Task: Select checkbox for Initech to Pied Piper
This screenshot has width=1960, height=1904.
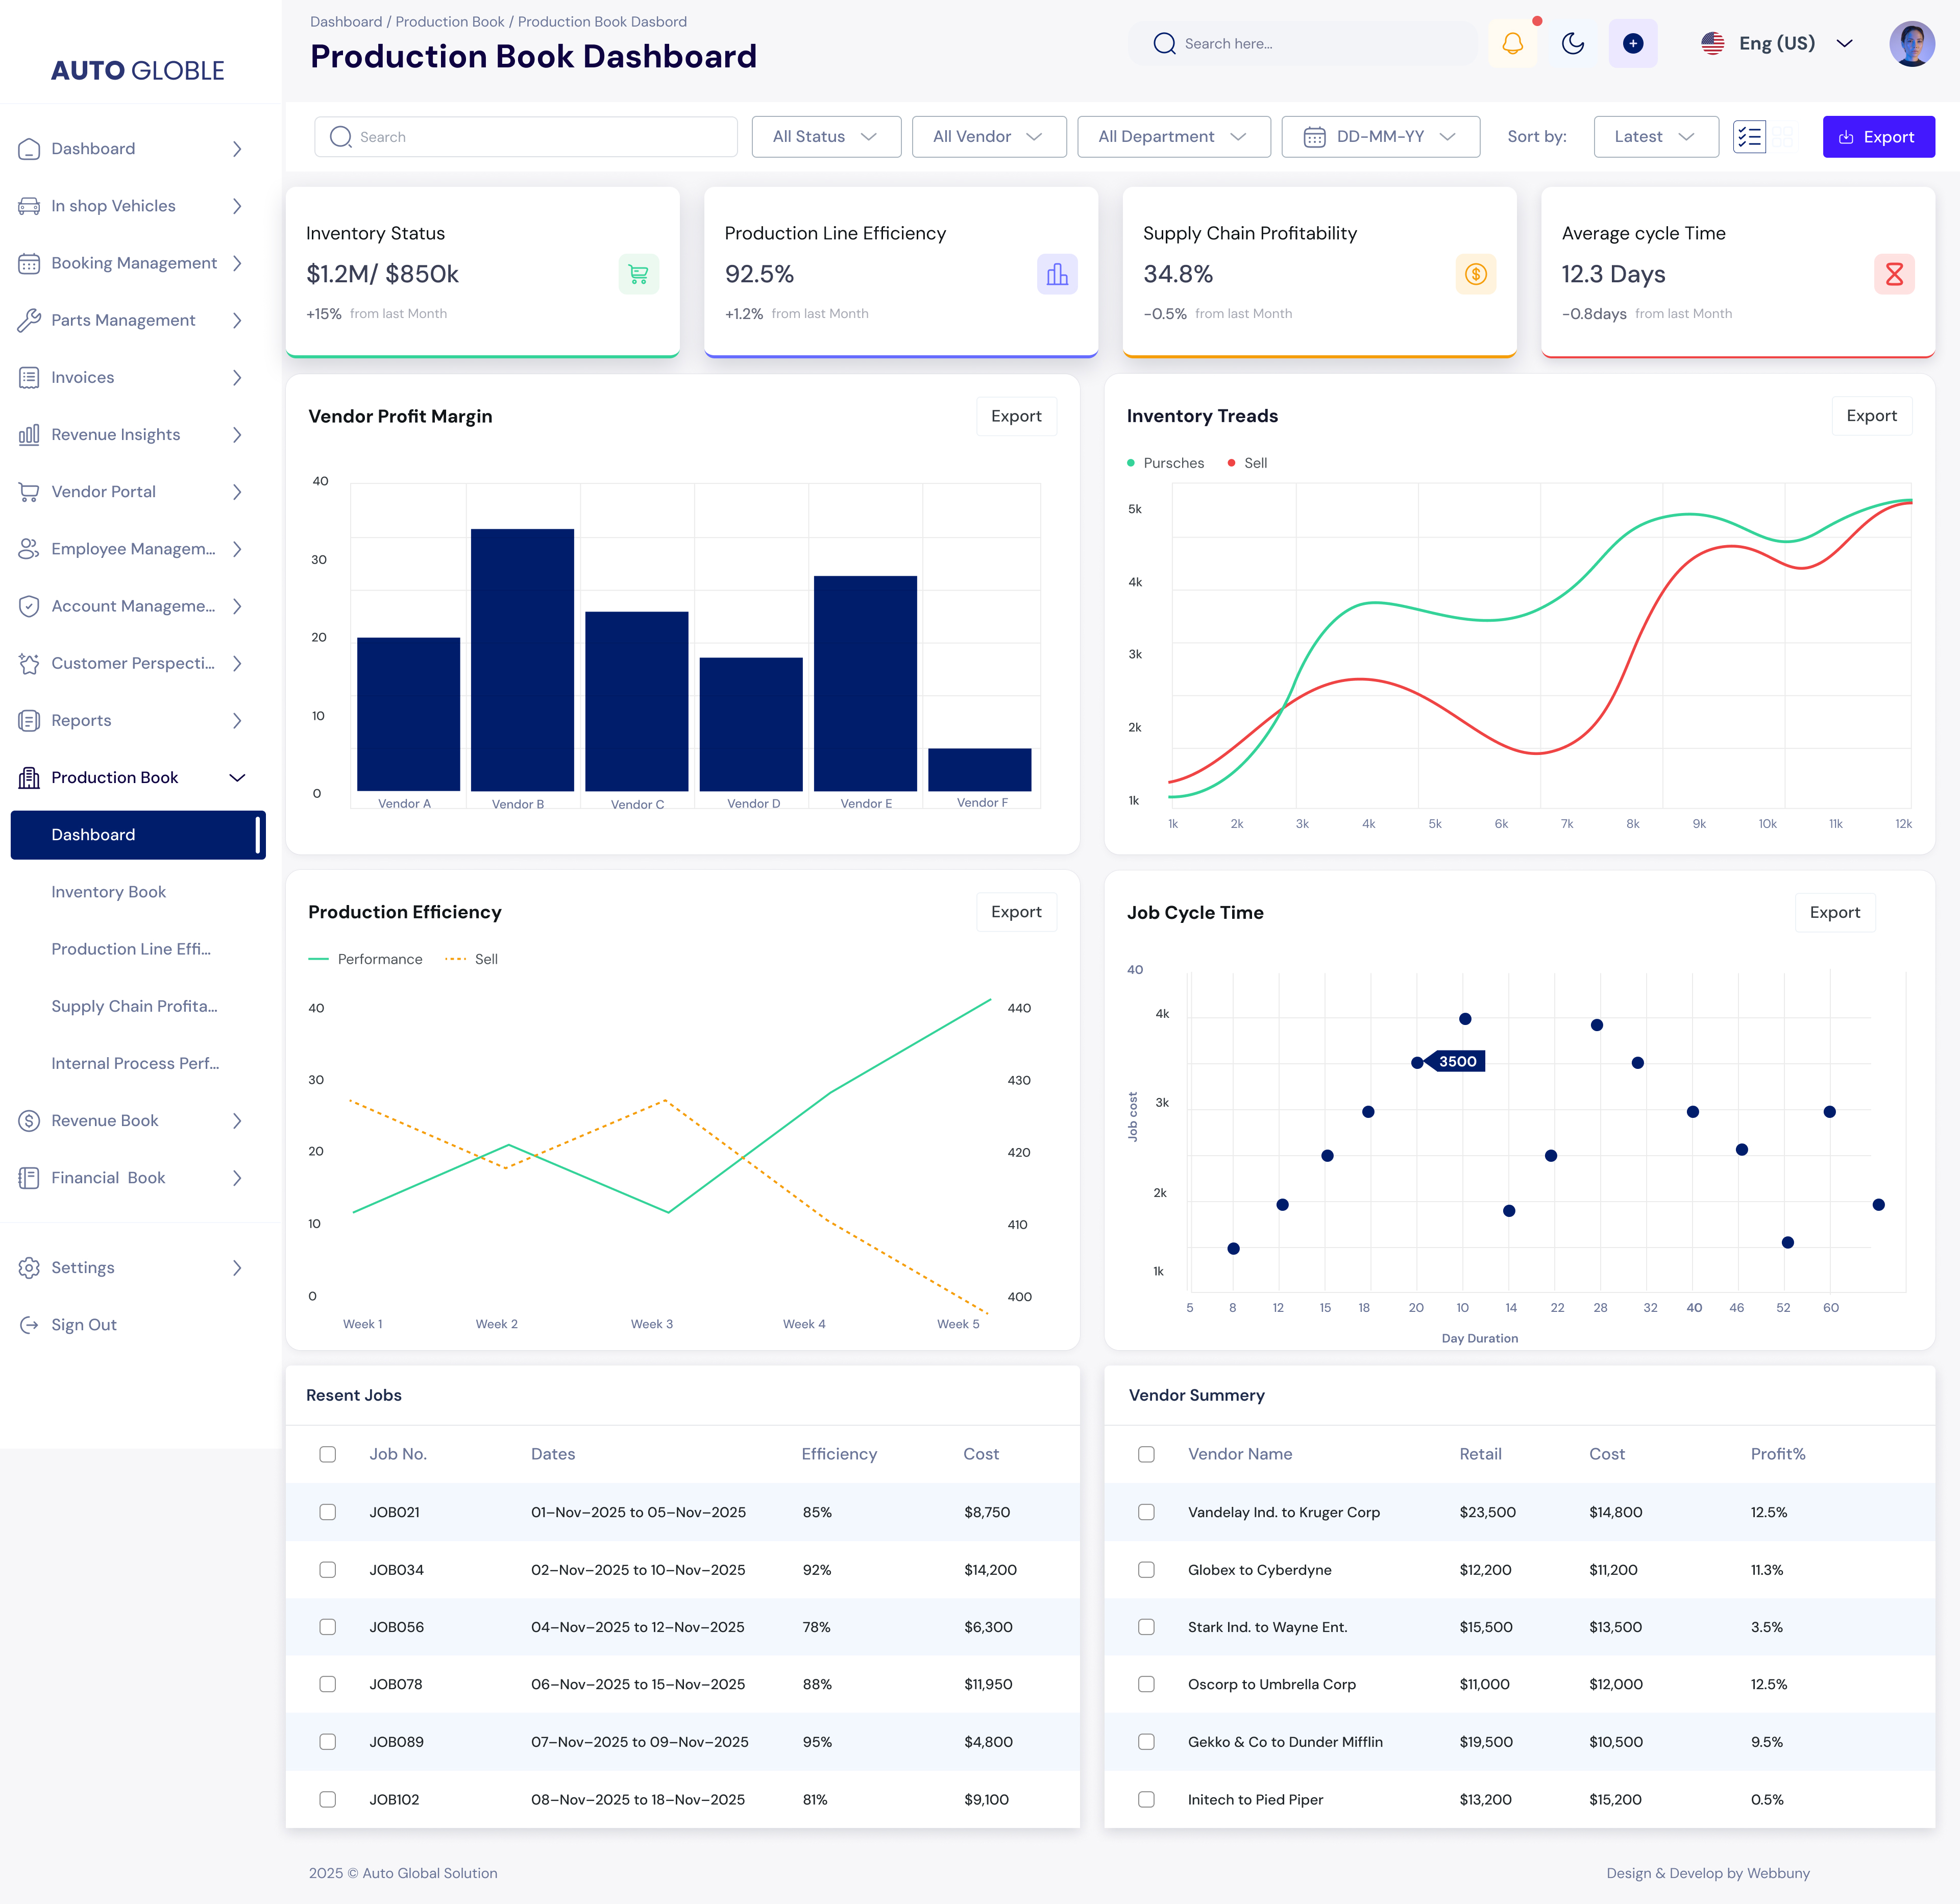Action: (x=1146, y=1799)
